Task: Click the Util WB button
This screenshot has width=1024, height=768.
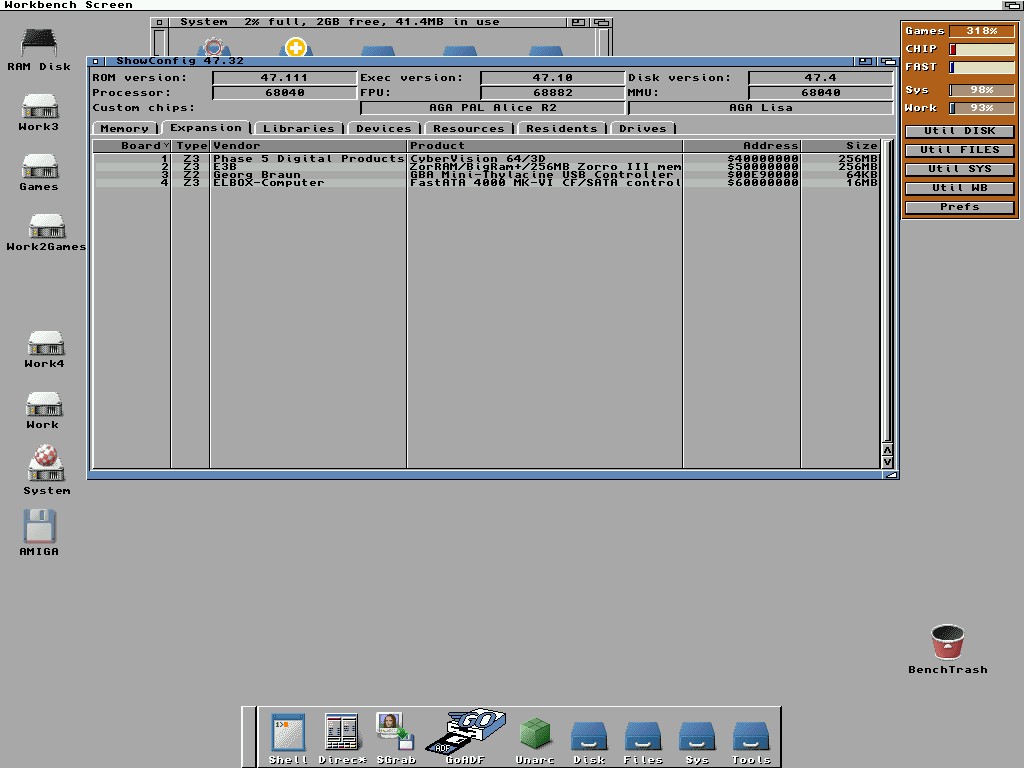Action: click(959, 188)
